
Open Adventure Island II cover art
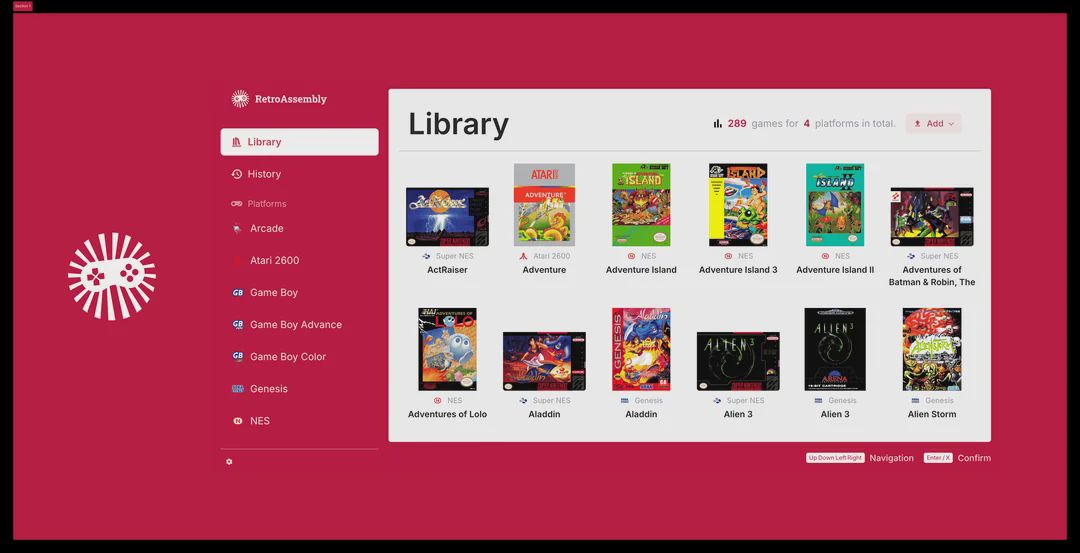tap(835, 205)
